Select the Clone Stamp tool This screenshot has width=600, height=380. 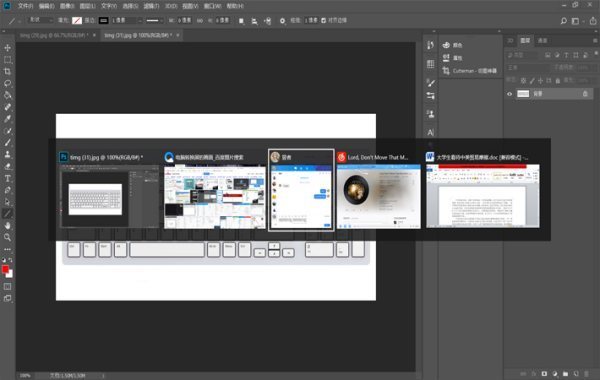[7, 155]
